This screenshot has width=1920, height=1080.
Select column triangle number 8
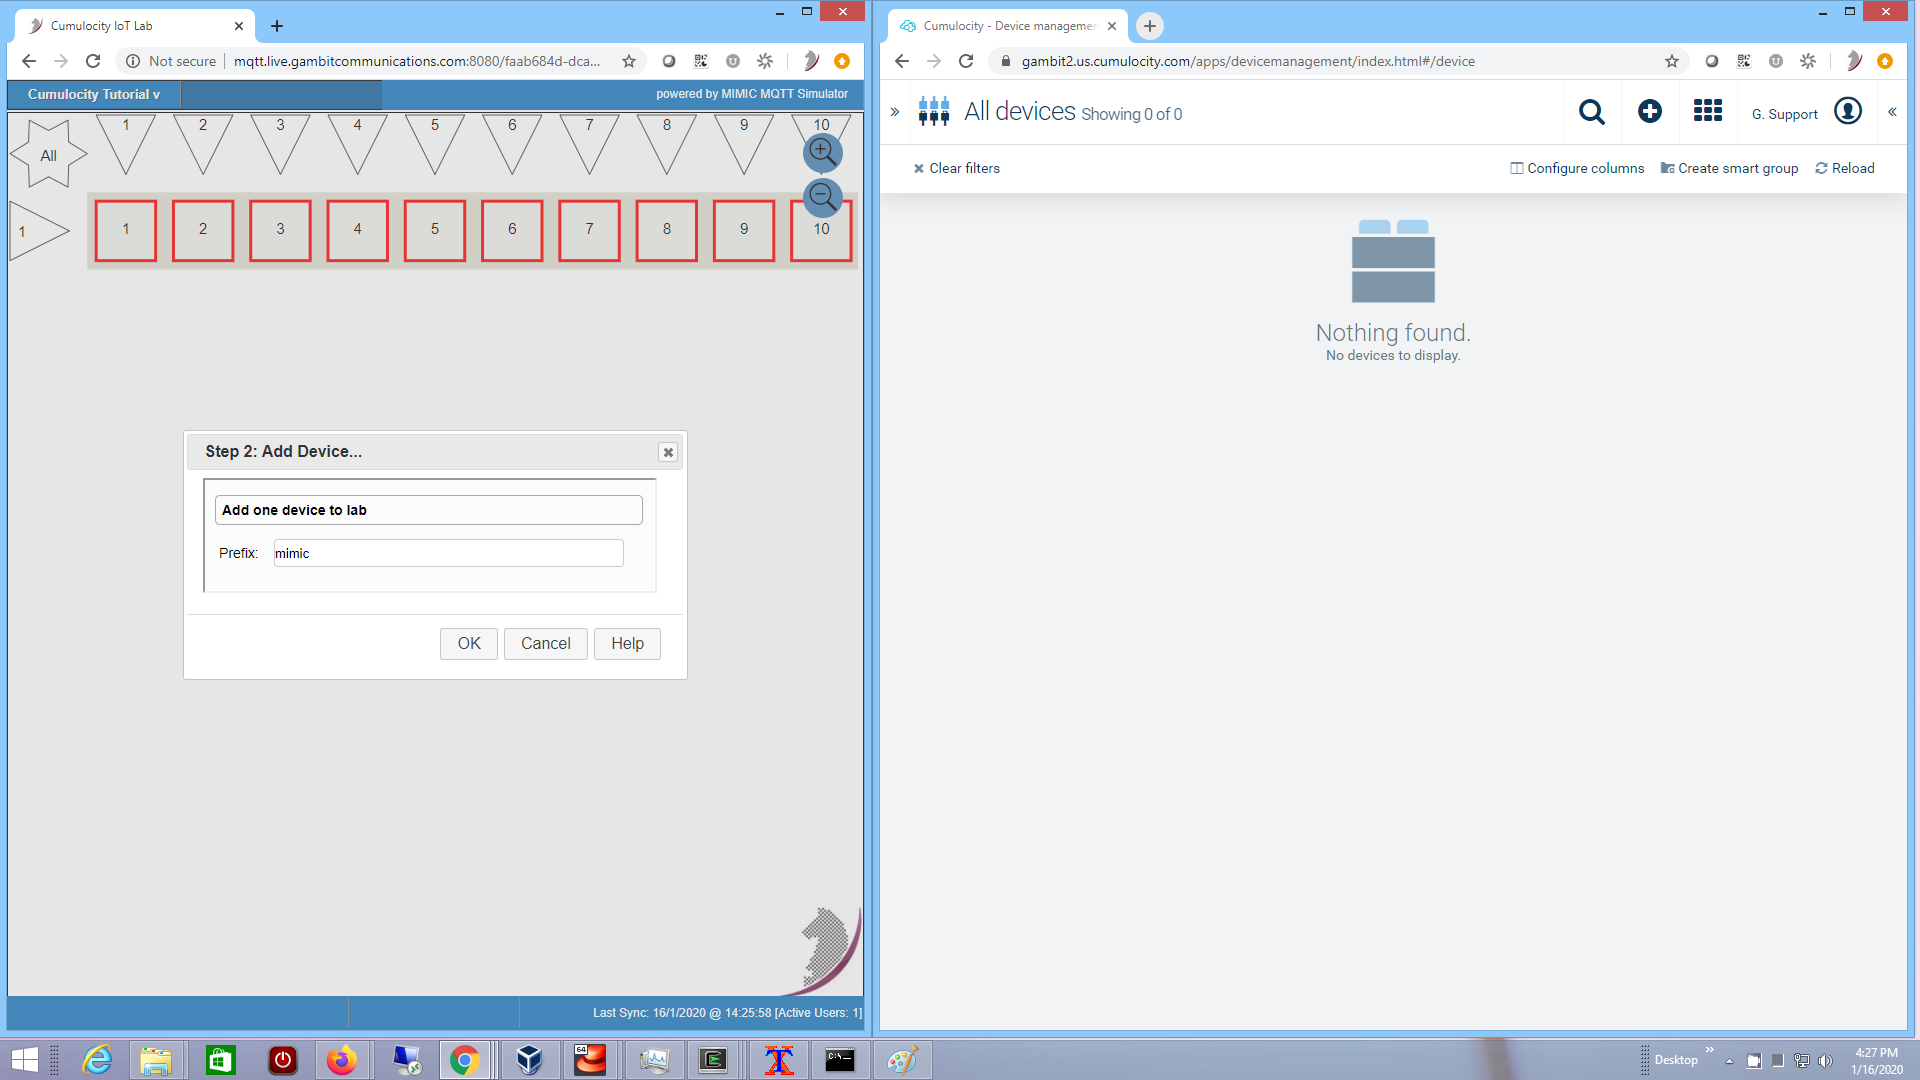(x=667, y=142)
